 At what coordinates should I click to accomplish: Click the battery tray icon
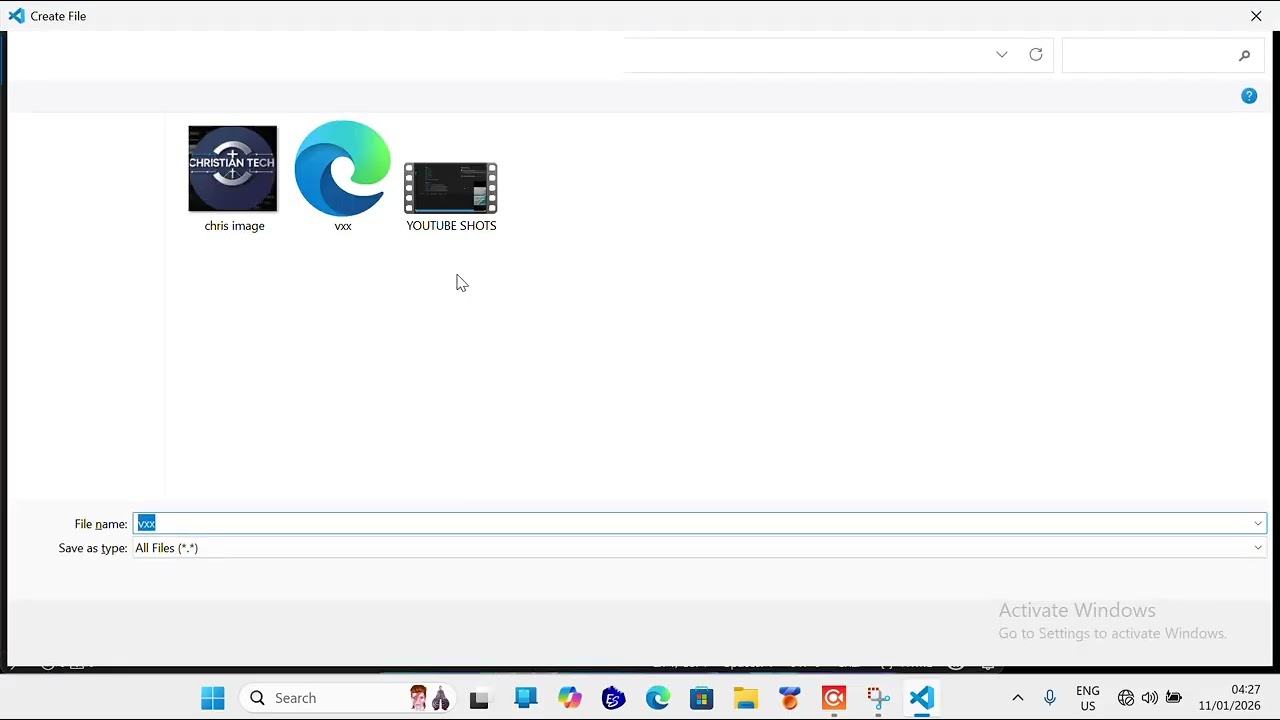point(1174,698)
